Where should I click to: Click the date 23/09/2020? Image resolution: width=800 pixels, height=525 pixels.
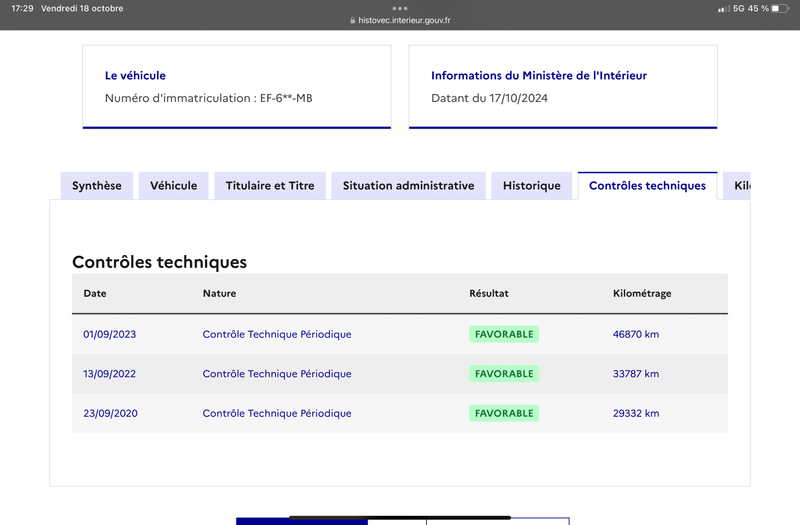pyautogui.click(x=110, y=413)
